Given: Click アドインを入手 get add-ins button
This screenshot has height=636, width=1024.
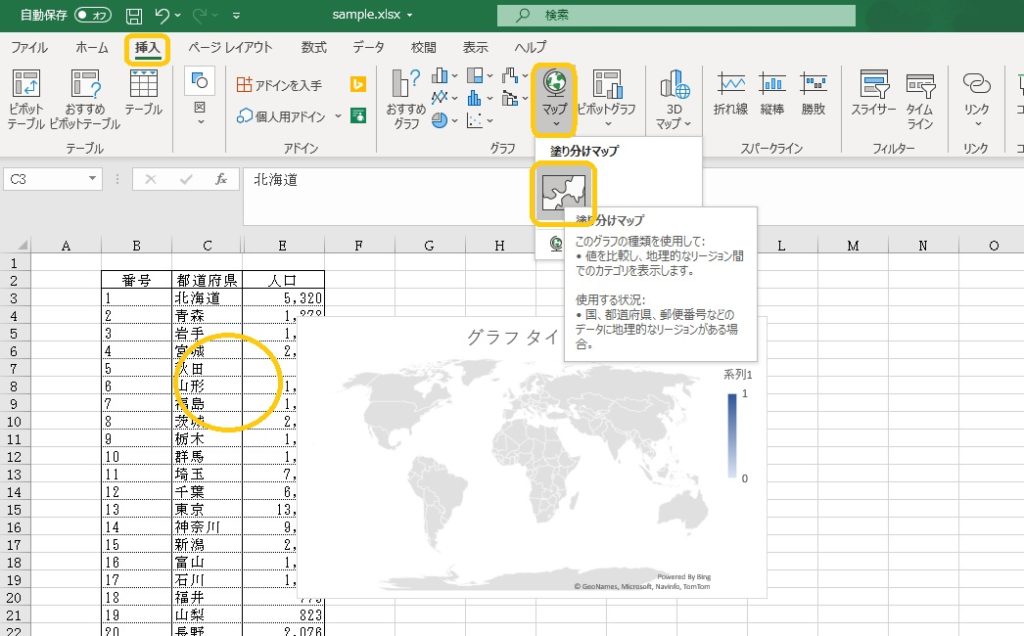Looking at the screenshot, I should pyautogui.click(x=279, y=85).
